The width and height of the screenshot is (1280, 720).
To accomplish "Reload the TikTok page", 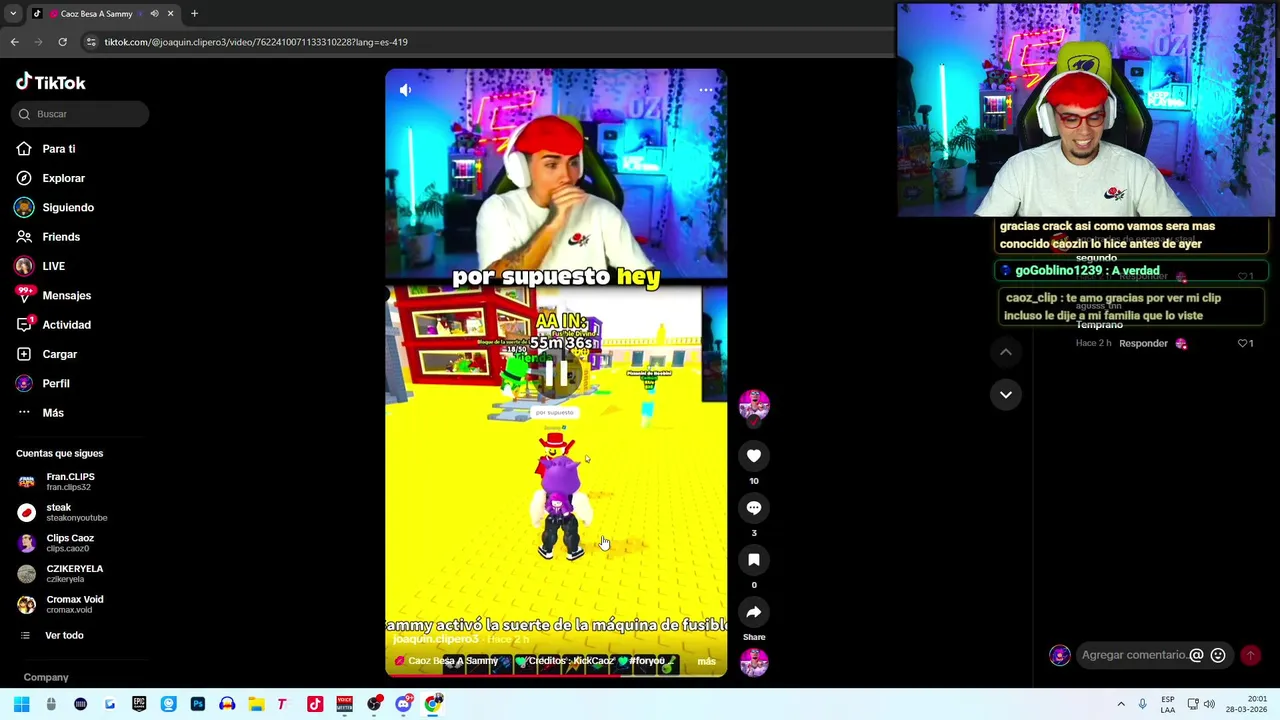I will click(x=62, y=42).
